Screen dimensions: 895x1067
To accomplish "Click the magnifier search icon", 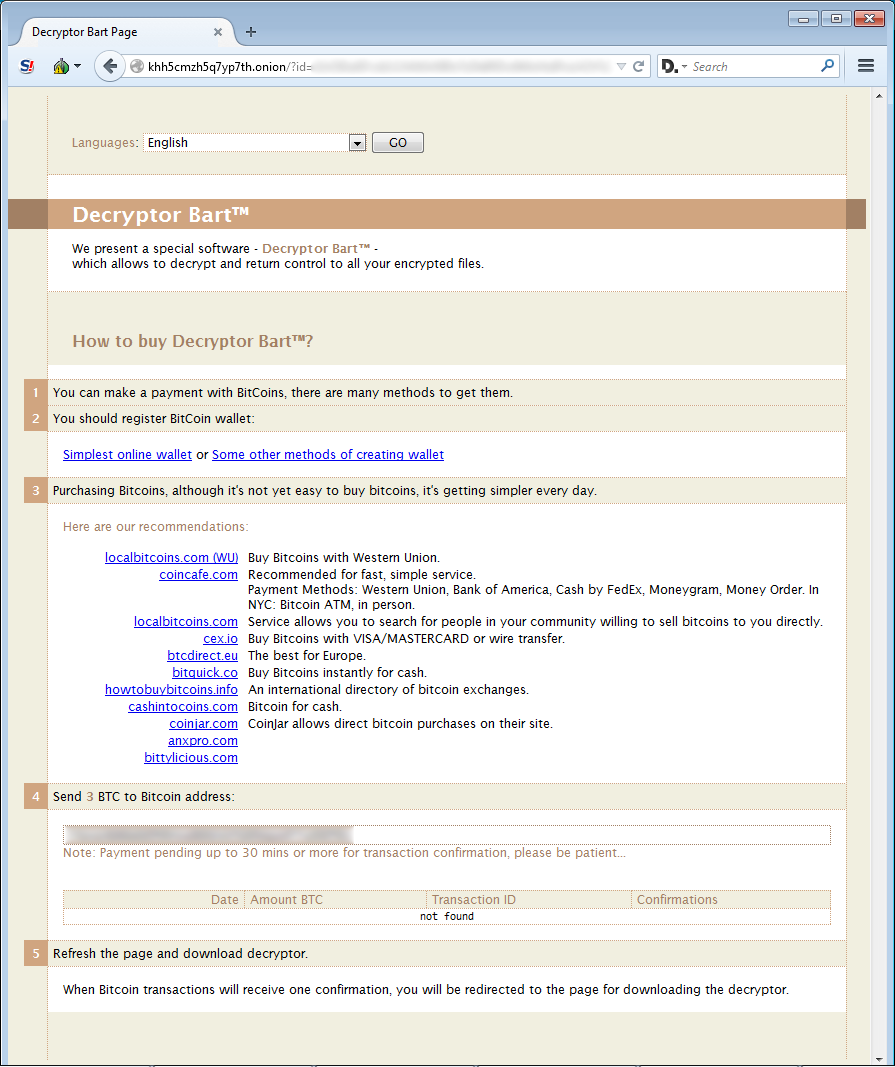I will point(828,66).
